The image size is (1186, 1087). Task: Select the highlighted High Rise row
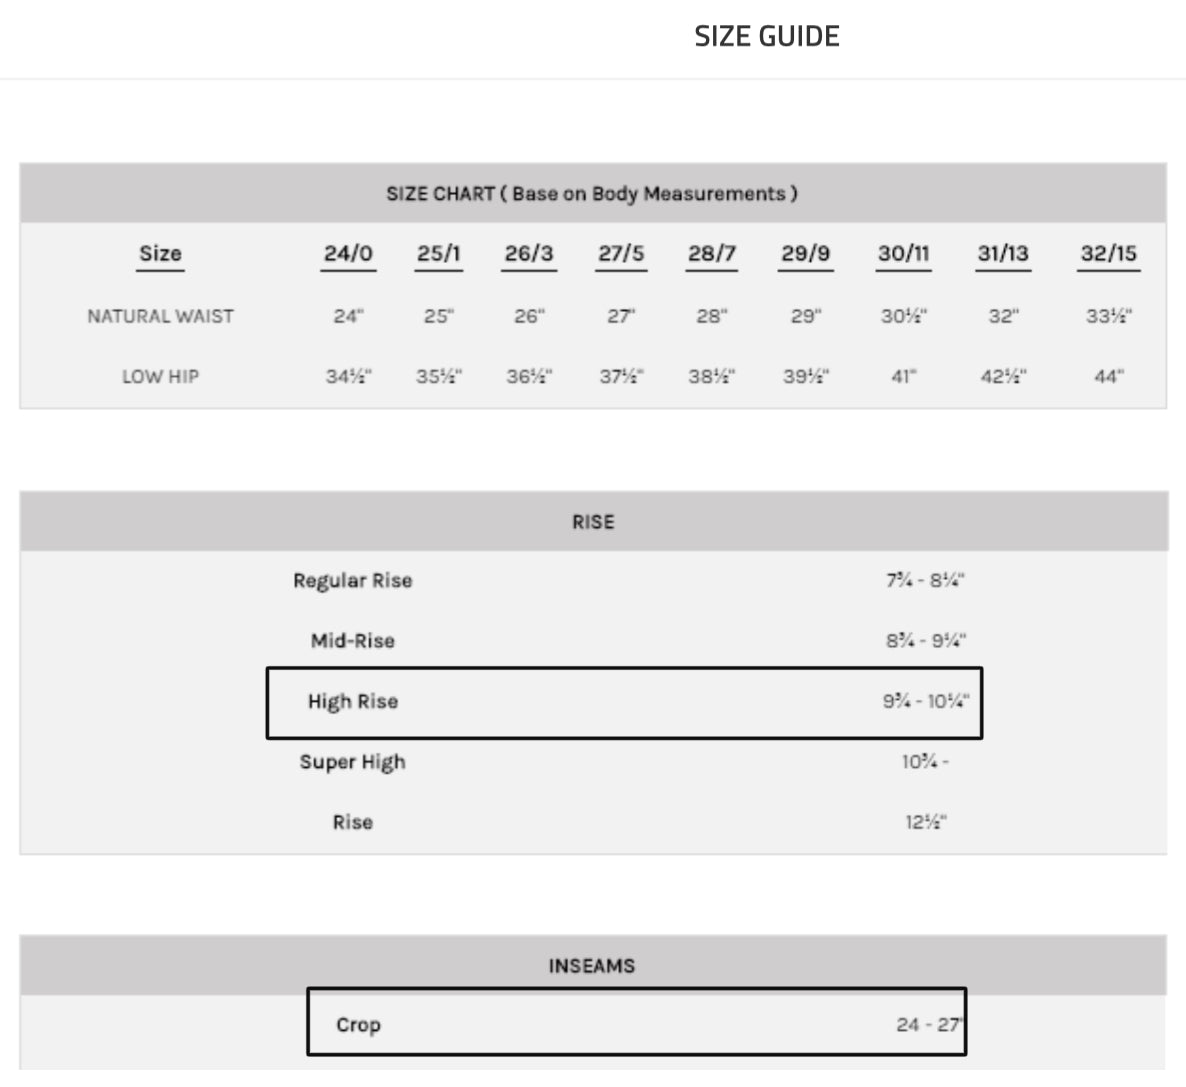pyautogui.click(x=624, y=702)
